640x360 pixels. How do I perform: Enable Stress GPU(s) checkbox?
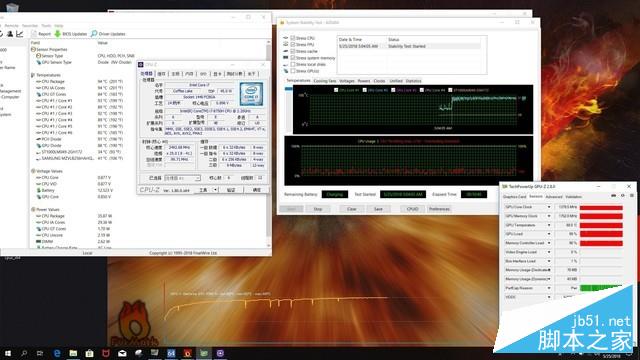click(x=293, y=71)
